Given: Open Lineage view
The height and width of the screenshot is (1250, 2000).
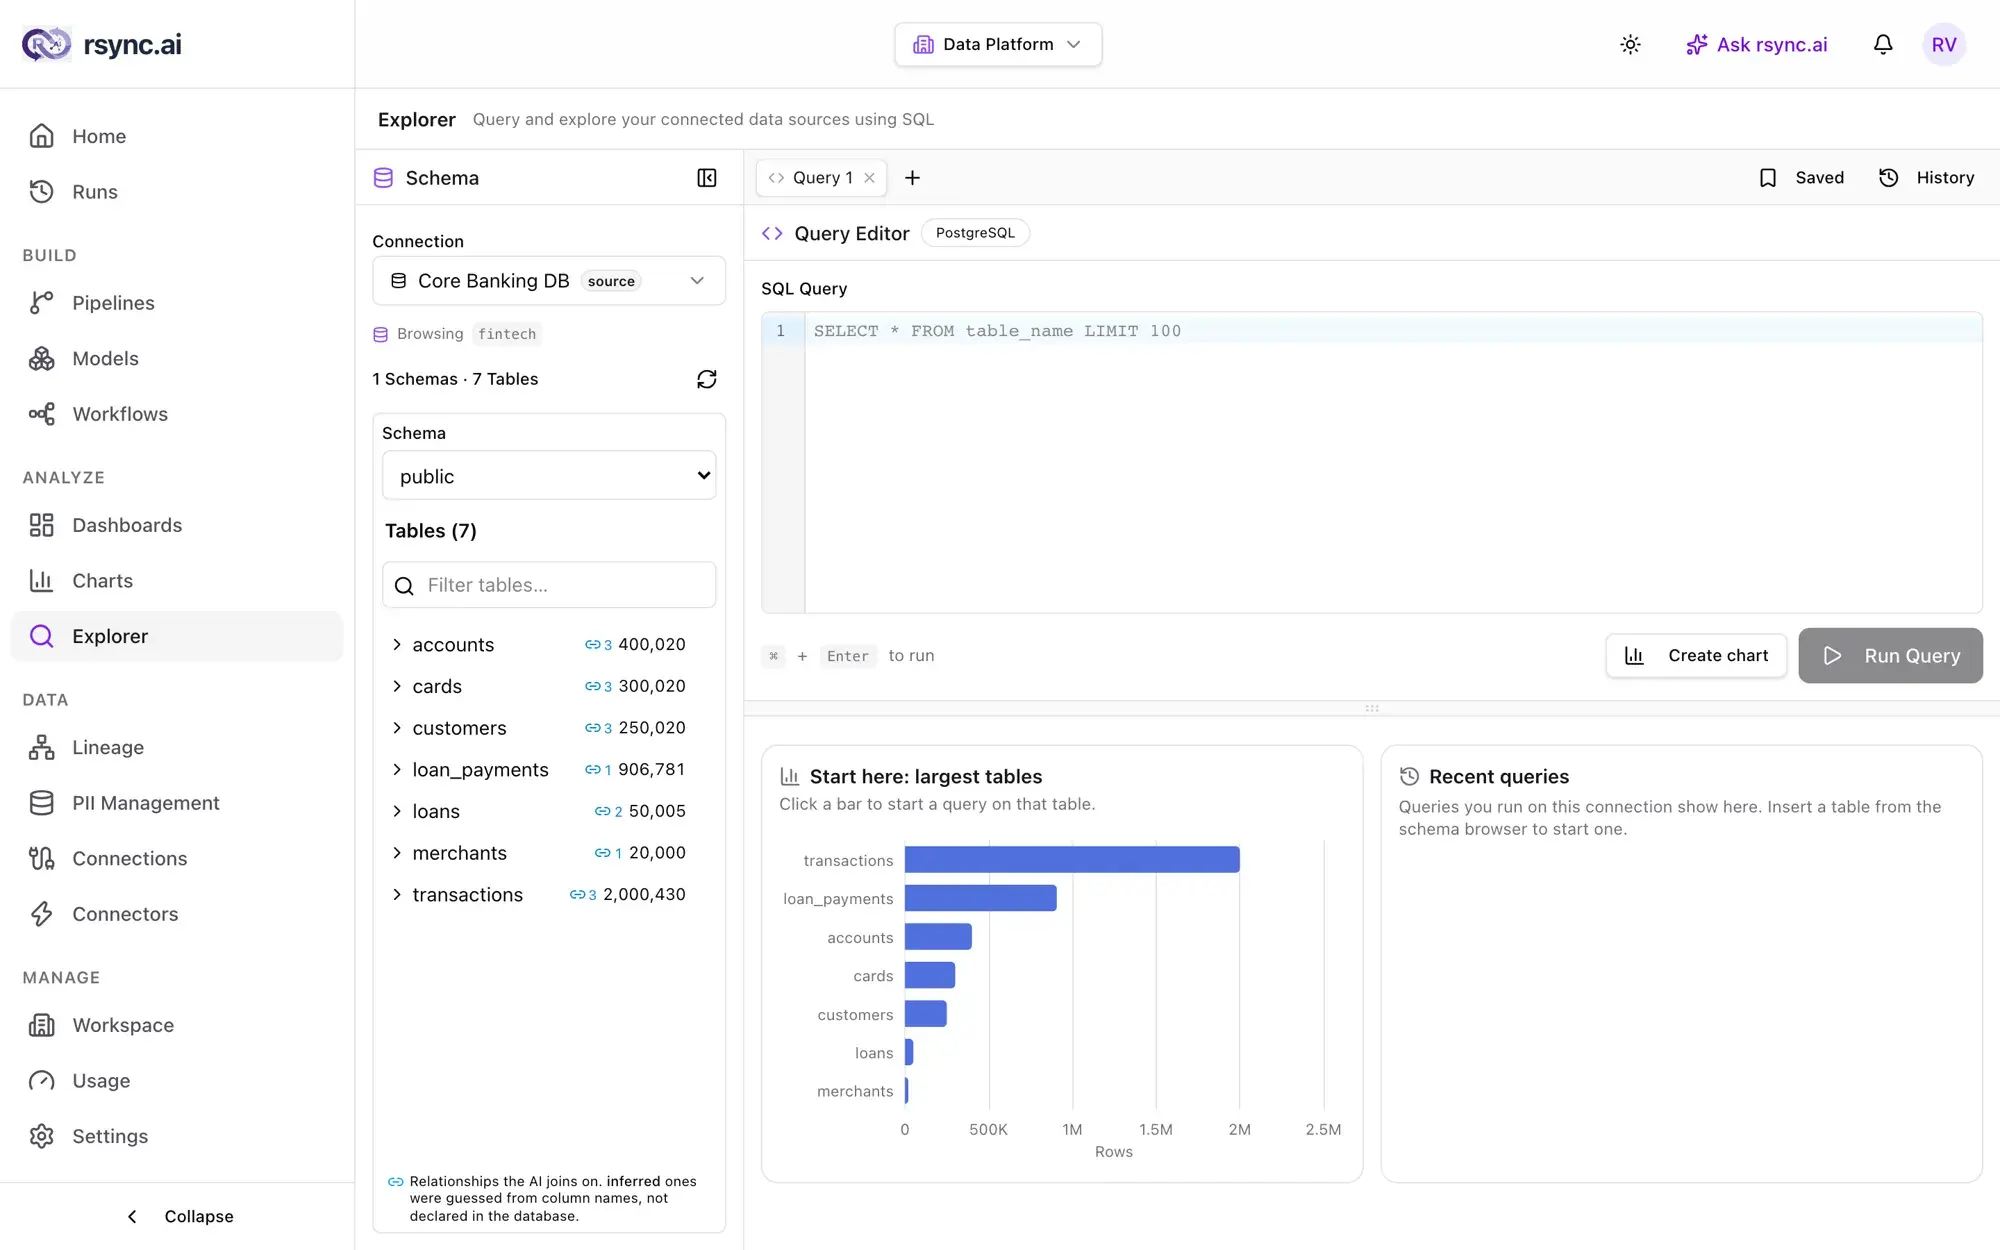Looking at the screenshot, I should click(177, 747).
